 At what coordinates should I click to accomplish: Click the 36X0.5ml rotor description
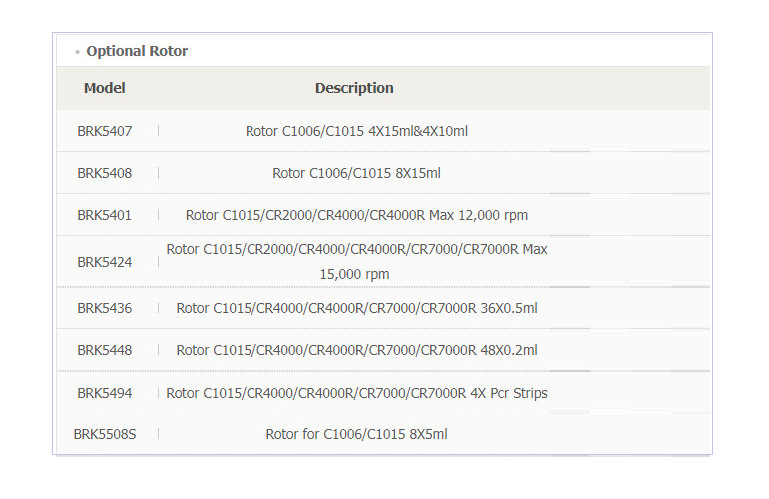pyautogui.click(x=357, y=308)
